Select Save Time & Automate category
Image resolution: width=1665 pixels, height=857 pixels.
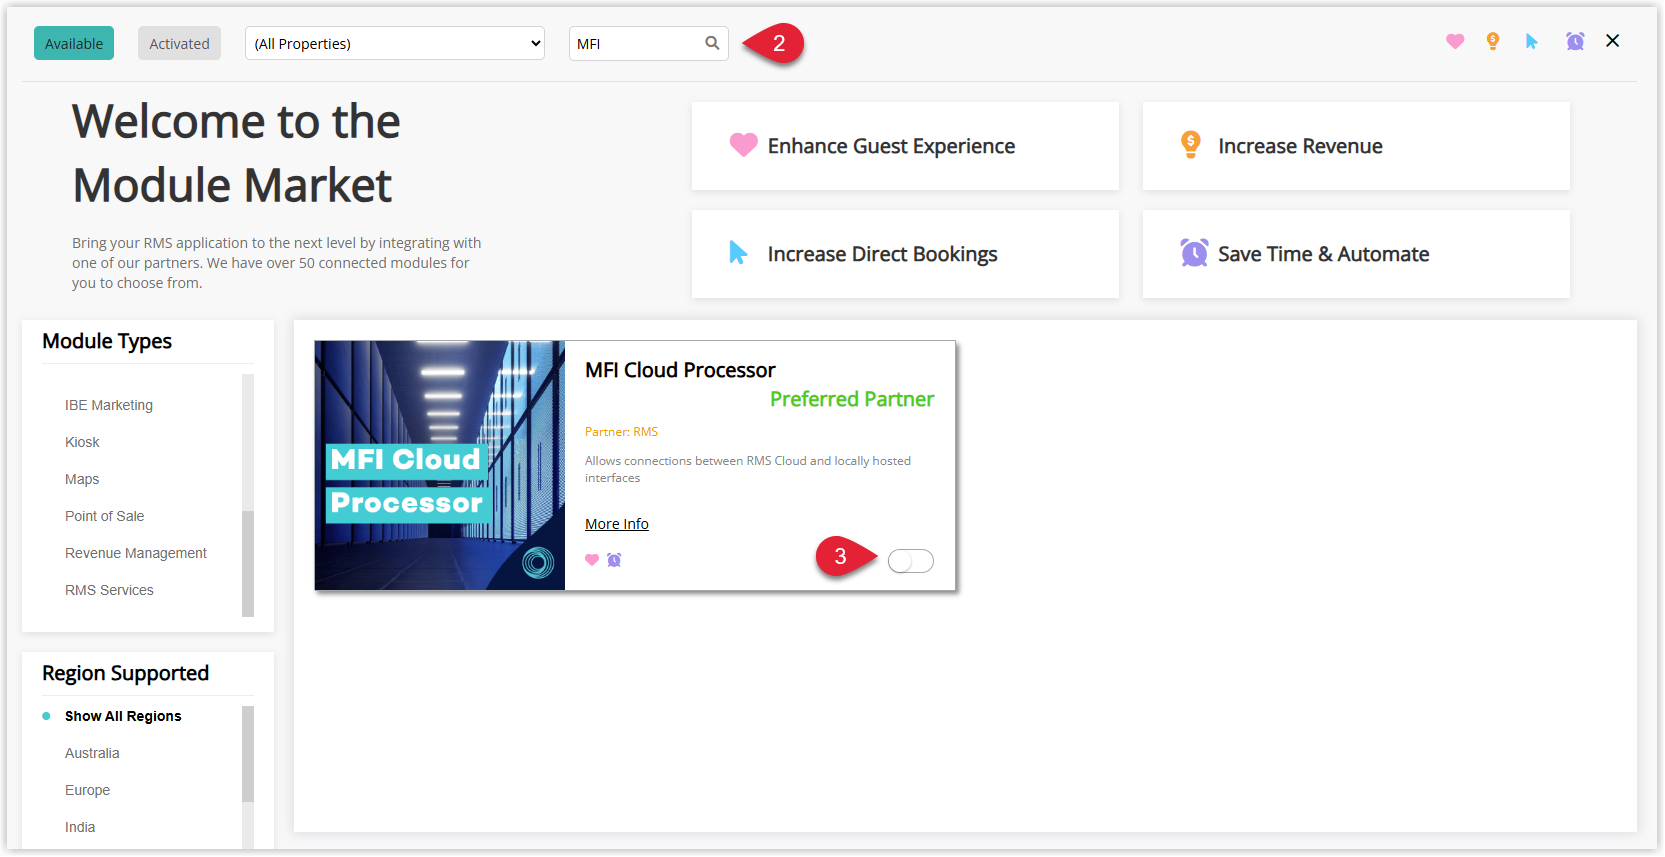1356,254
